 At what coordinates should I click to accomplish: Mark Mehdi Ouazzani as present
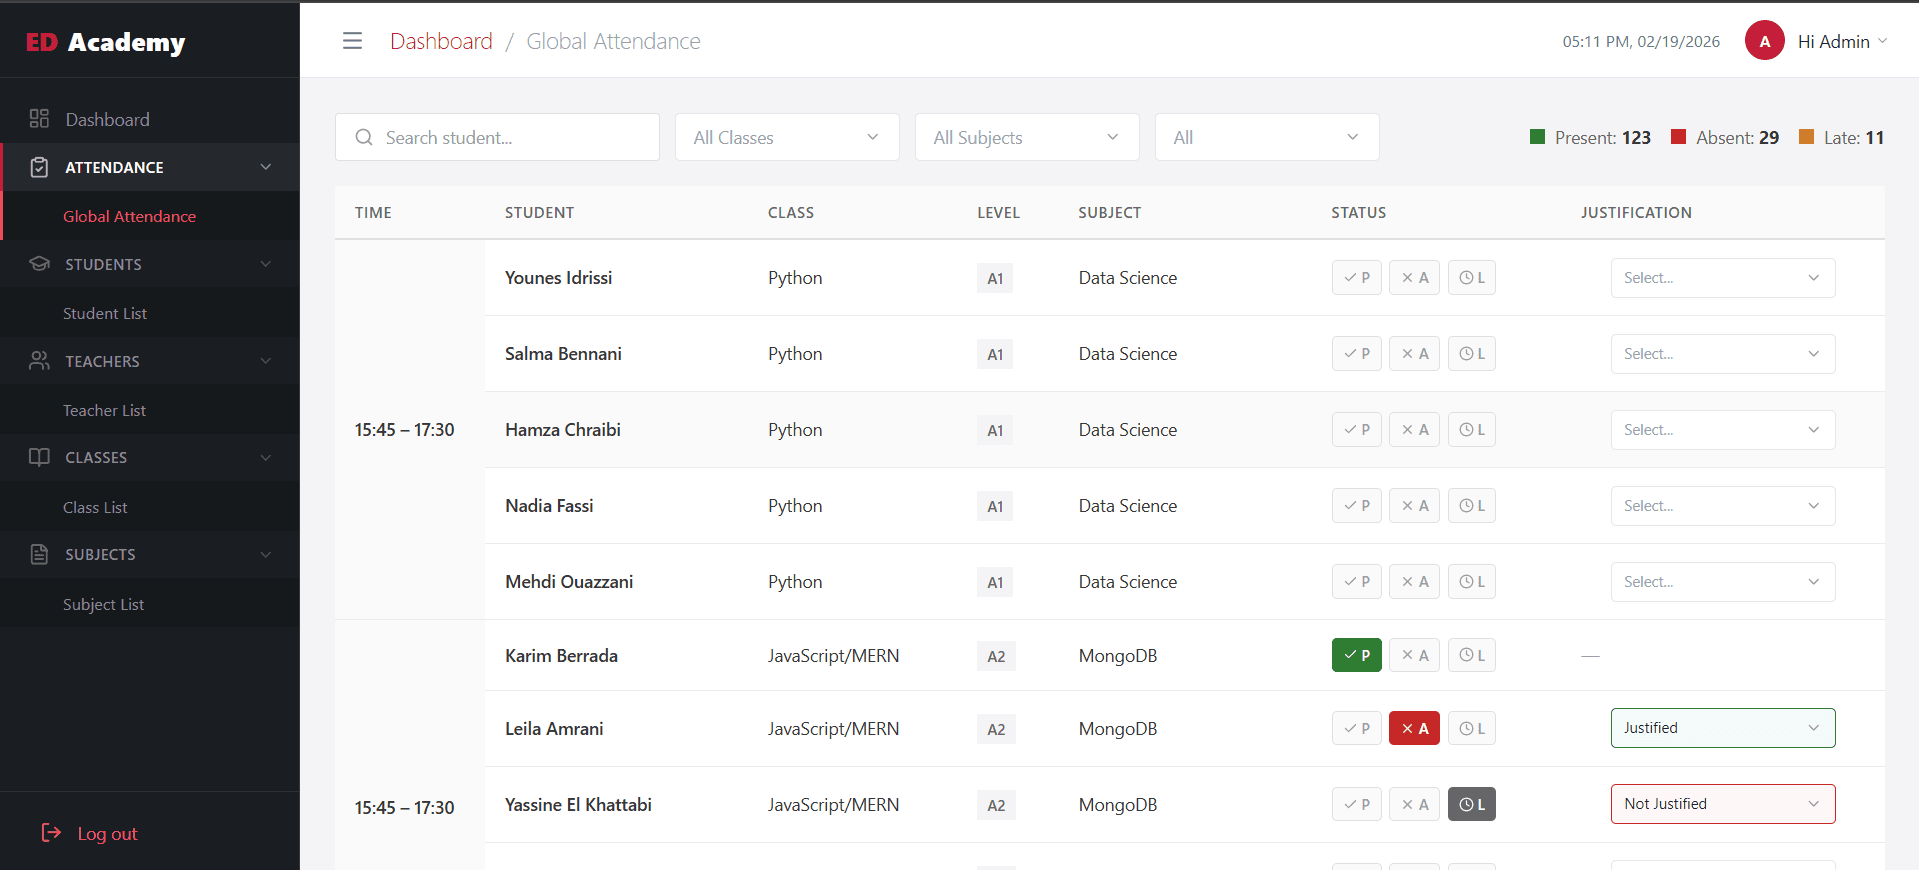click(1357, 582)
